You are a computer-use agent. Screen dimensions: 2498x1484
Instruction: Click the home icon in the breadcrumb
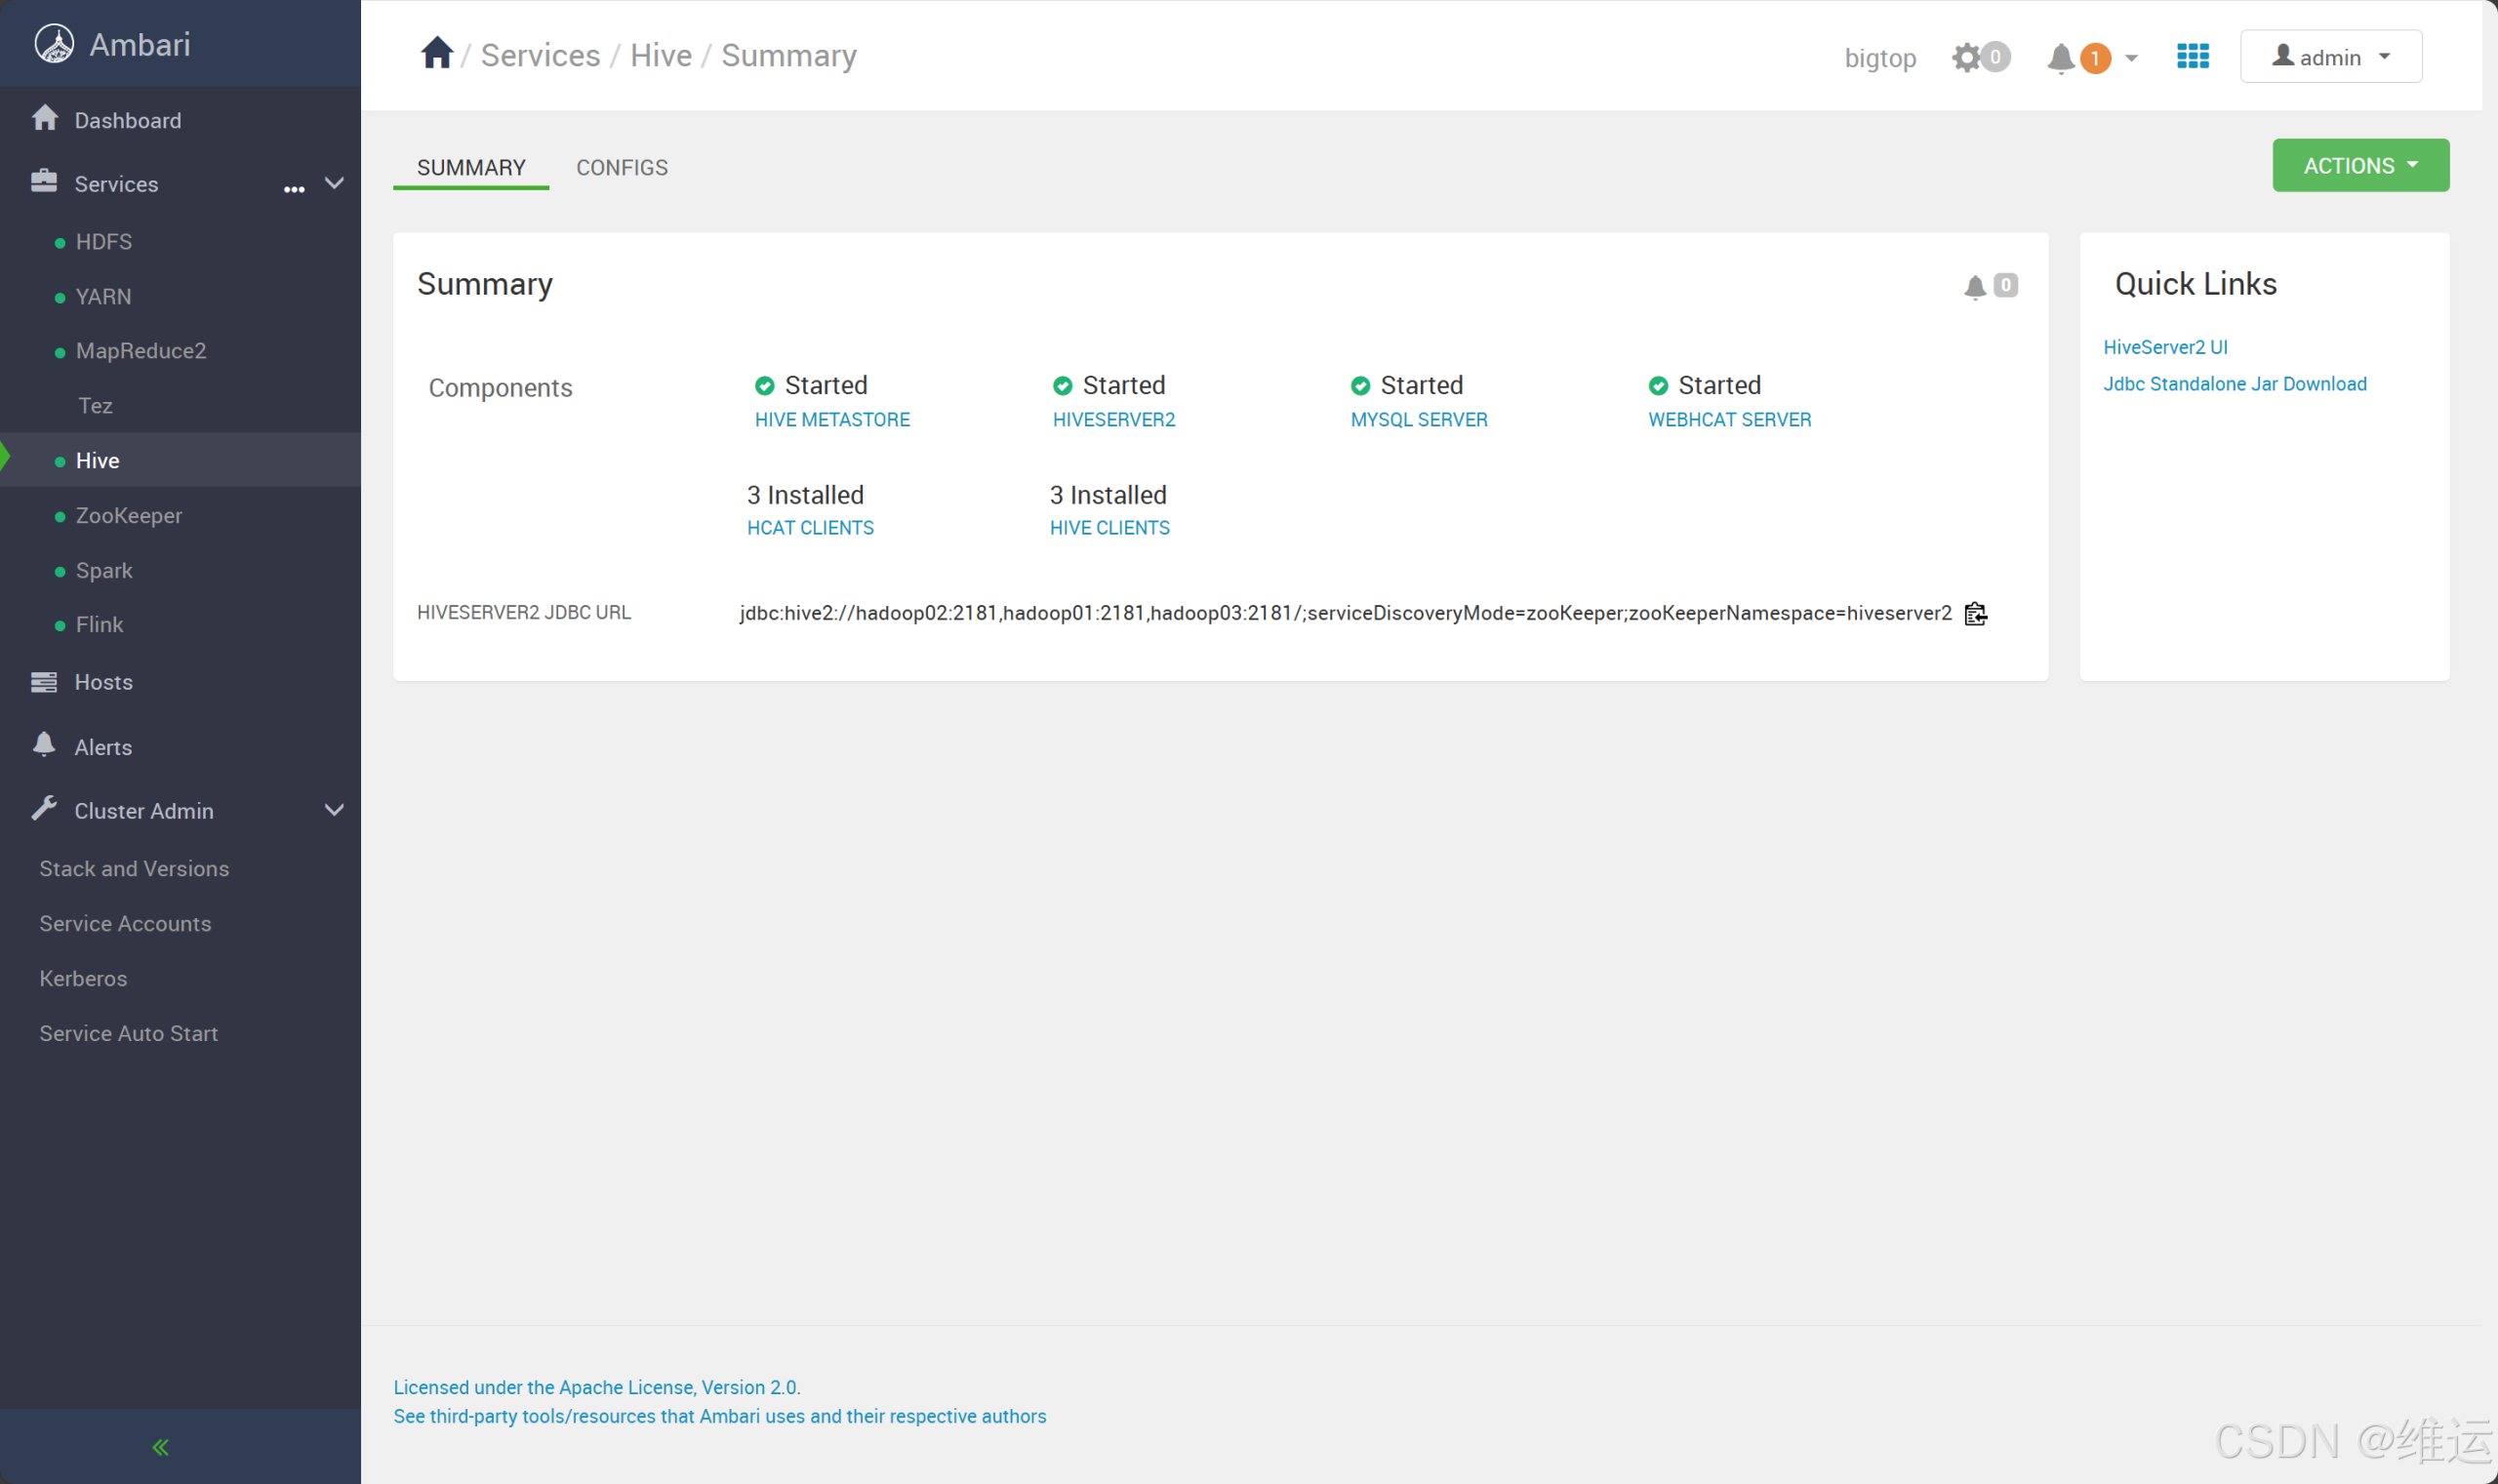click(x=436, y=53)
